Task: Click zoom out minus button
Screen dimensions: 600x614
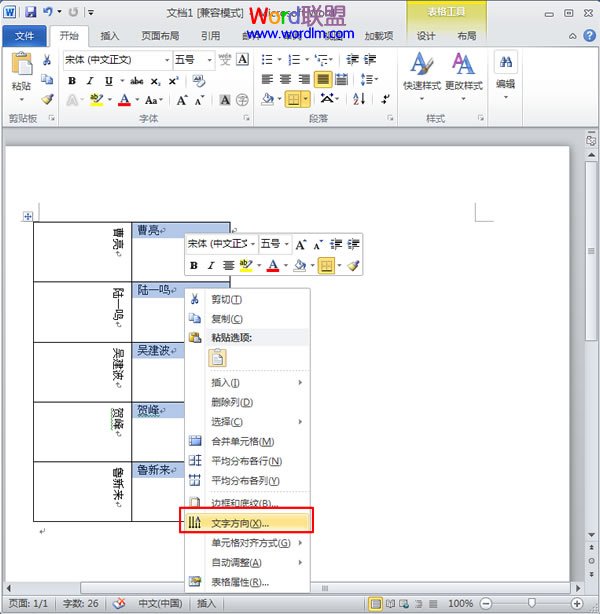Action: click(486, 603)
